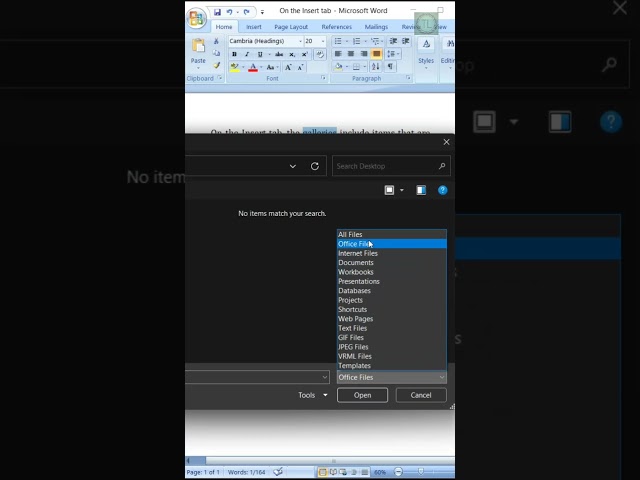Launch the Paragraph dialog box
The image size is (640, 480).
coord(408,78)
